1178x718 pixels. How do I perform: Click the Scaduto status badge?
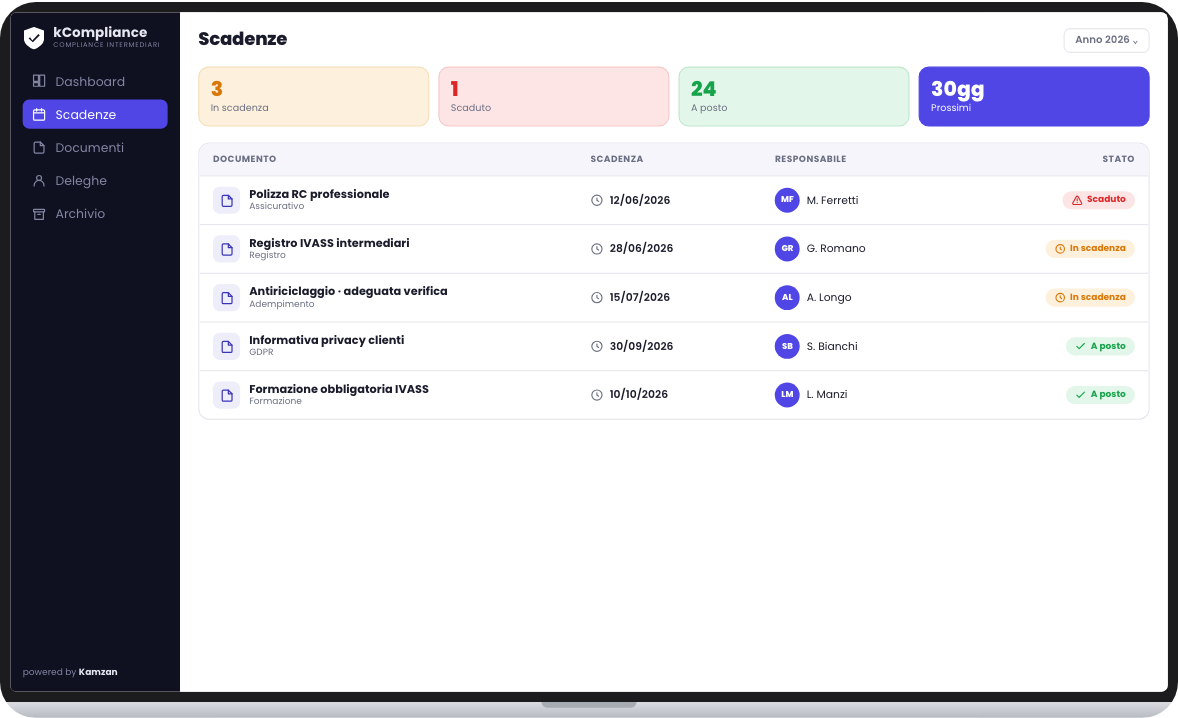(x=1098, y=200)
